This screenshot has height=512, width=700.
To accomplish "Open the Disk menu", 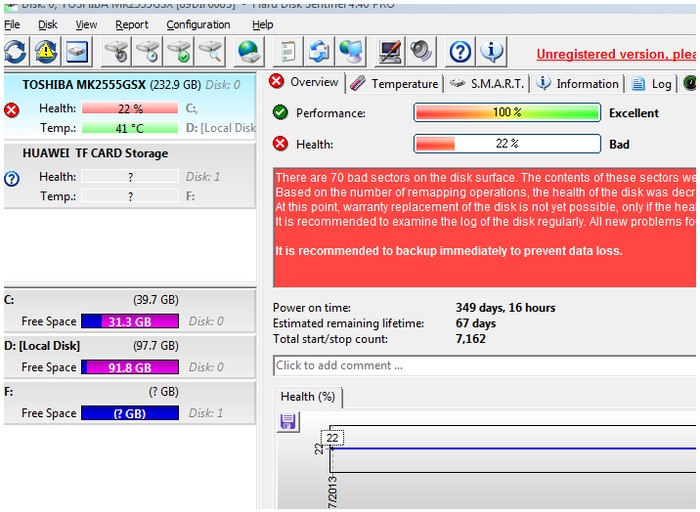I will click(x=47, y=25).
